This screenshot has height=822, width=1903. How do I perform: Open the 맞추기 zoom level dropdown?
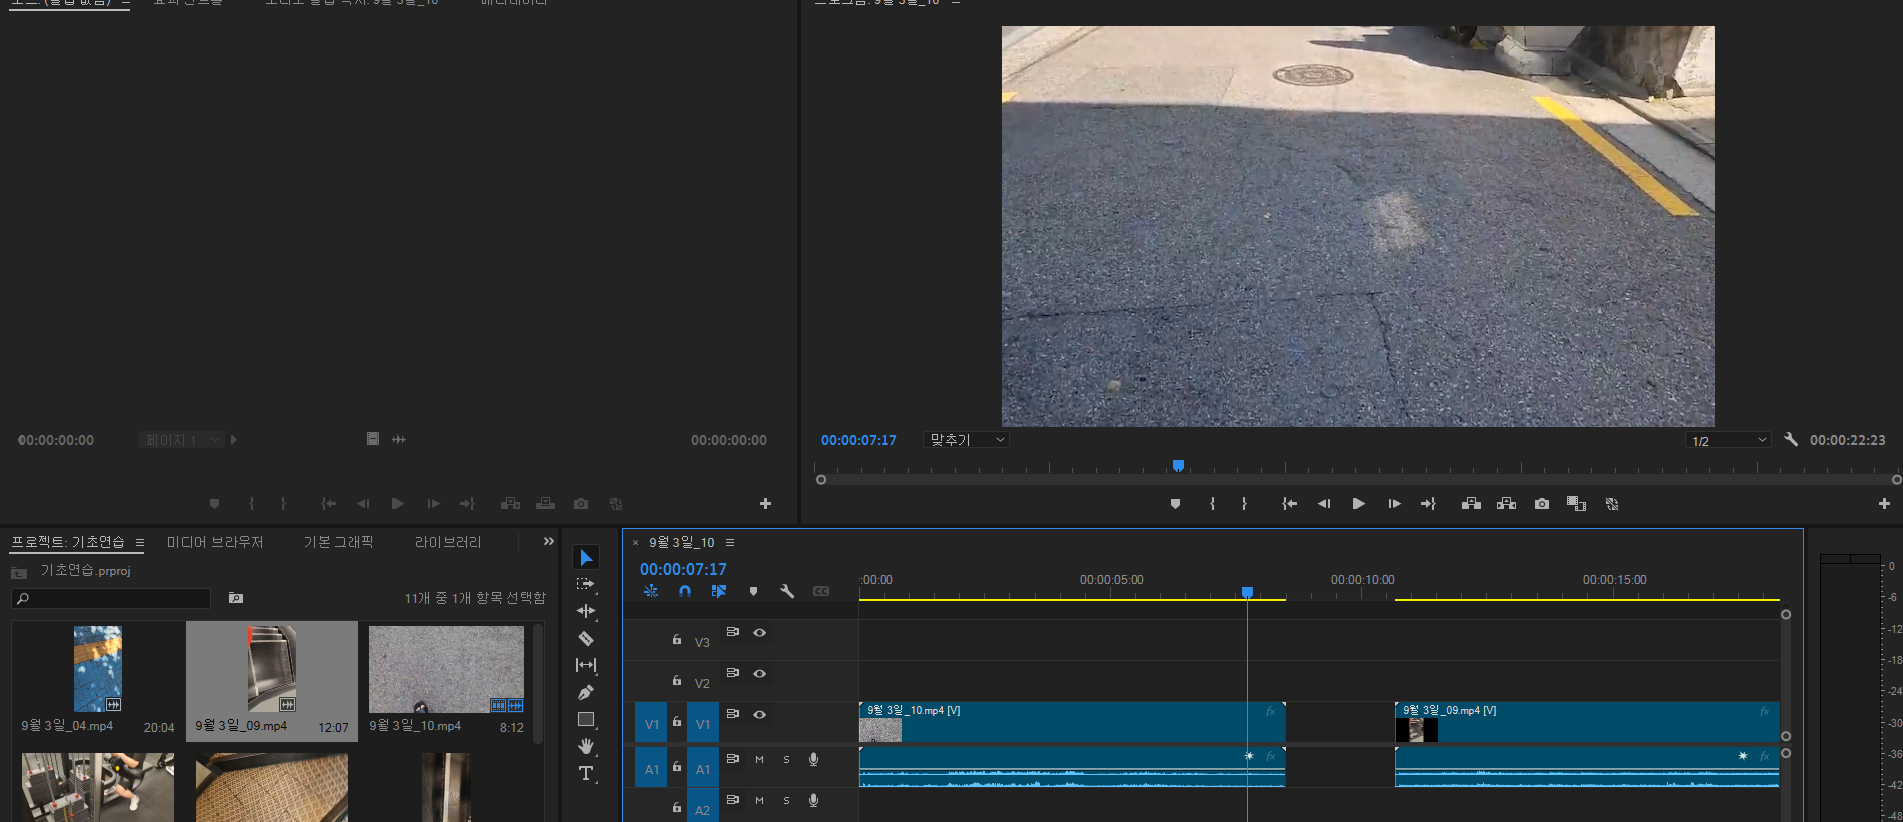[967, 440]
